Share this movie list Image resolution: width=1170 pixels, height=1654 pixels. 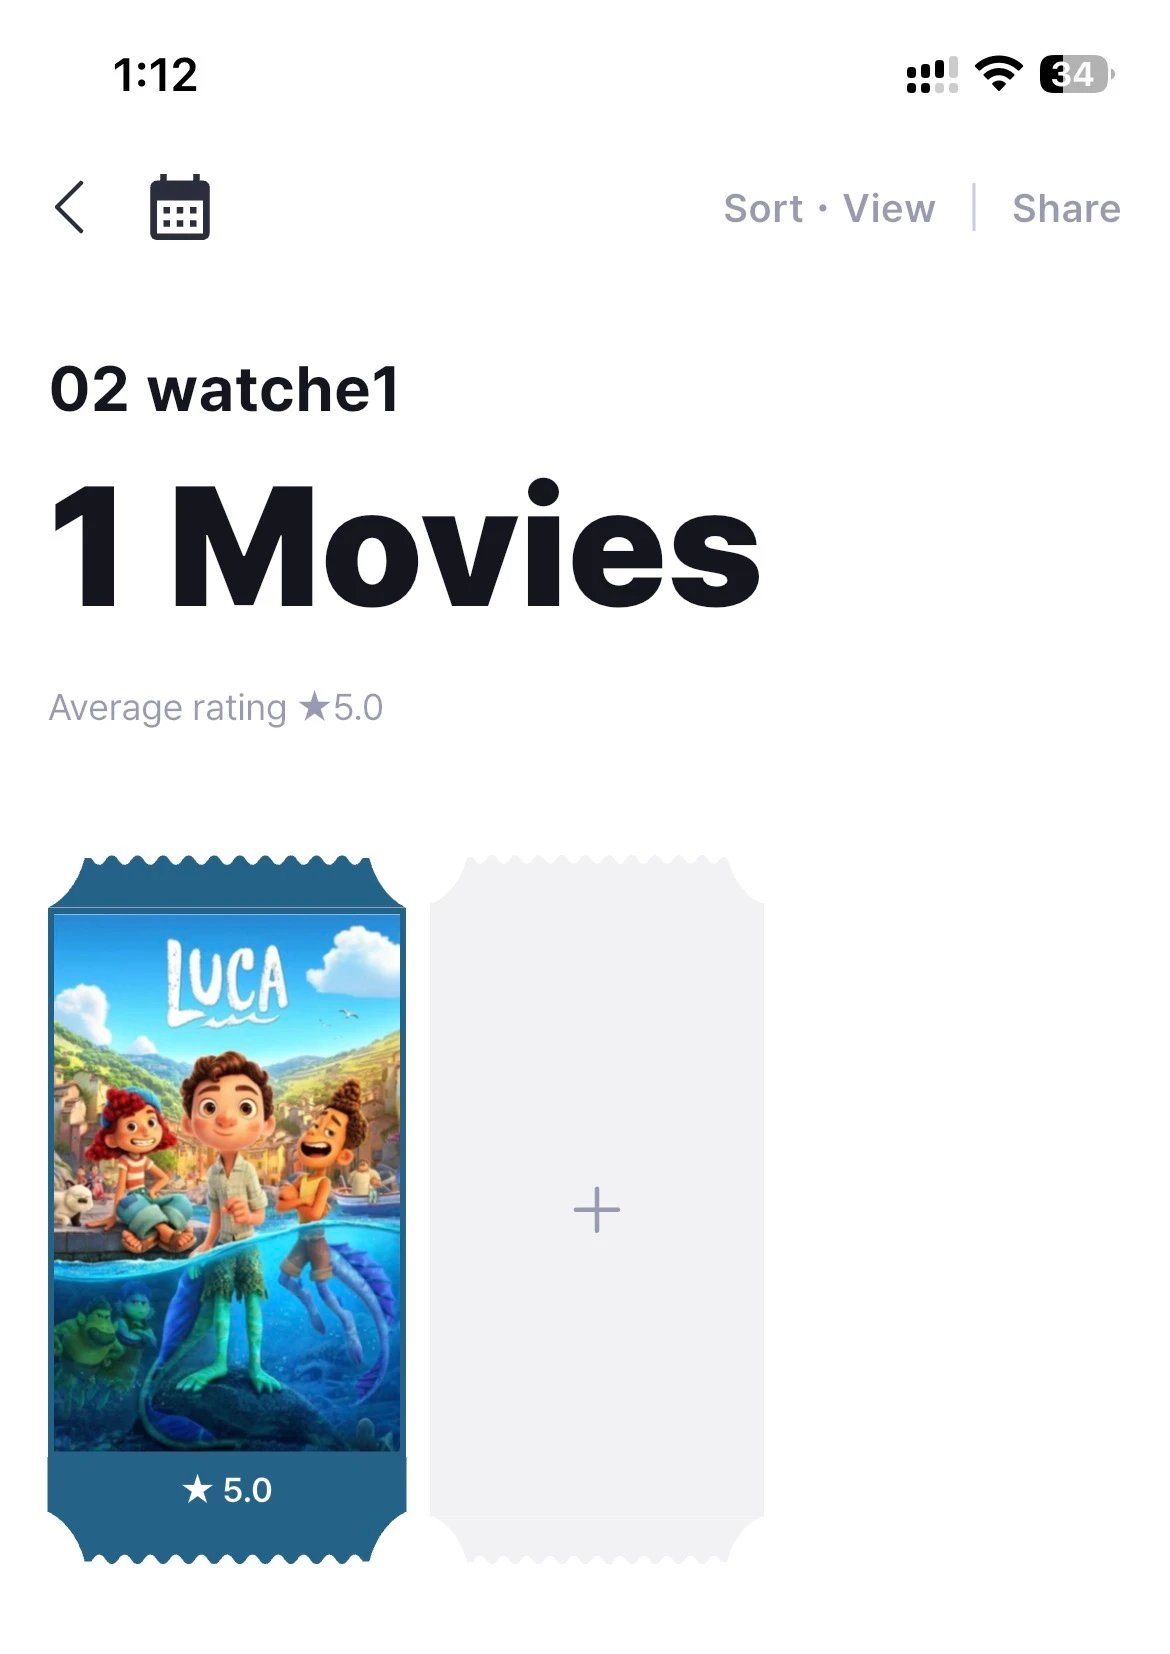coord(1066,209)
